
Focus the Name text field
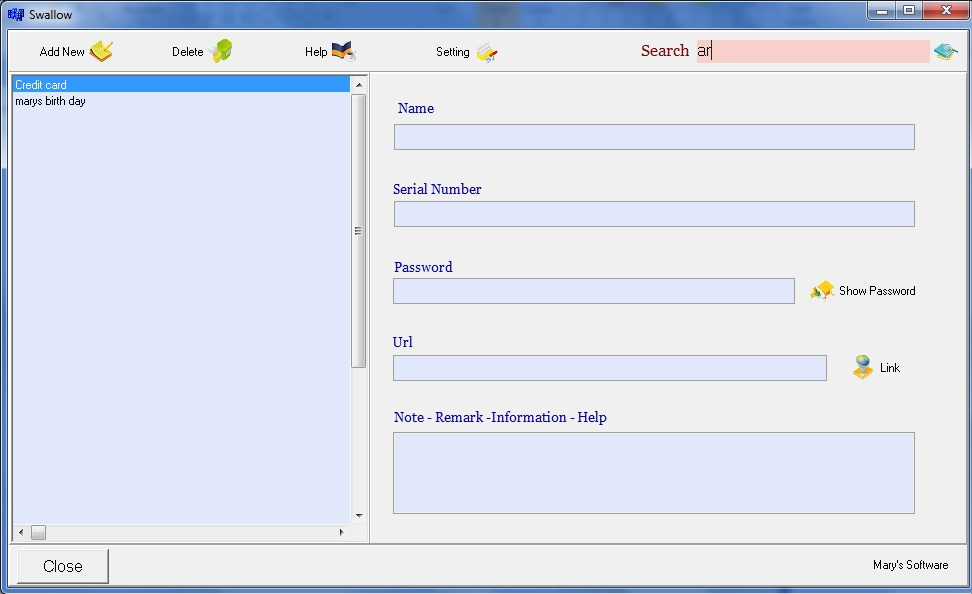(653, 137)
